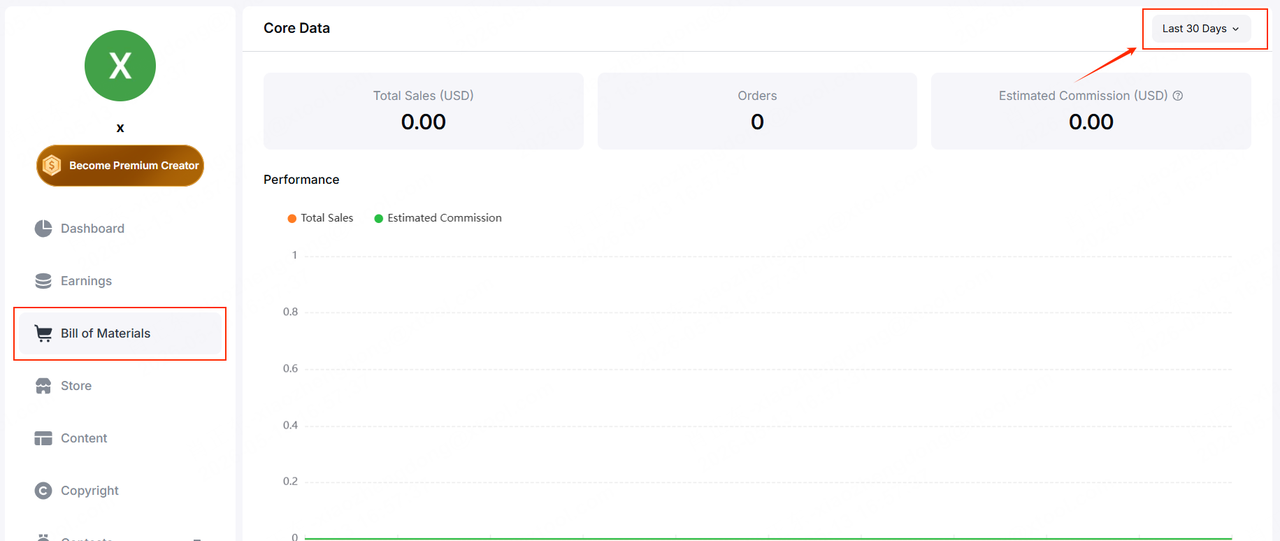
Task: Click the Store shop icon
Action: click(43, 386)
